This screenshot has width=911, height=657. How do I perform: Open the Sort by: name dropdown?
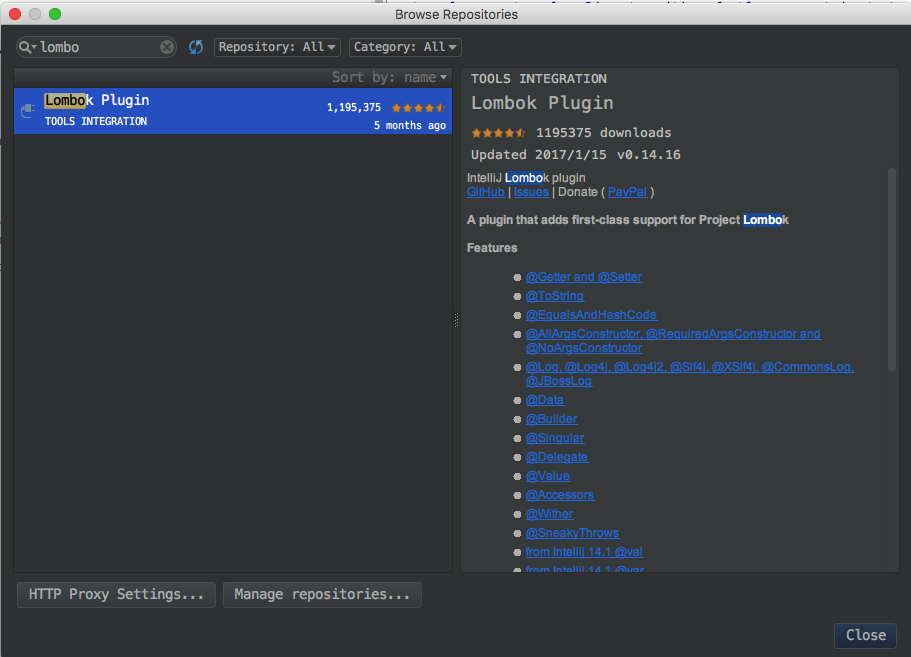(389, 77)
